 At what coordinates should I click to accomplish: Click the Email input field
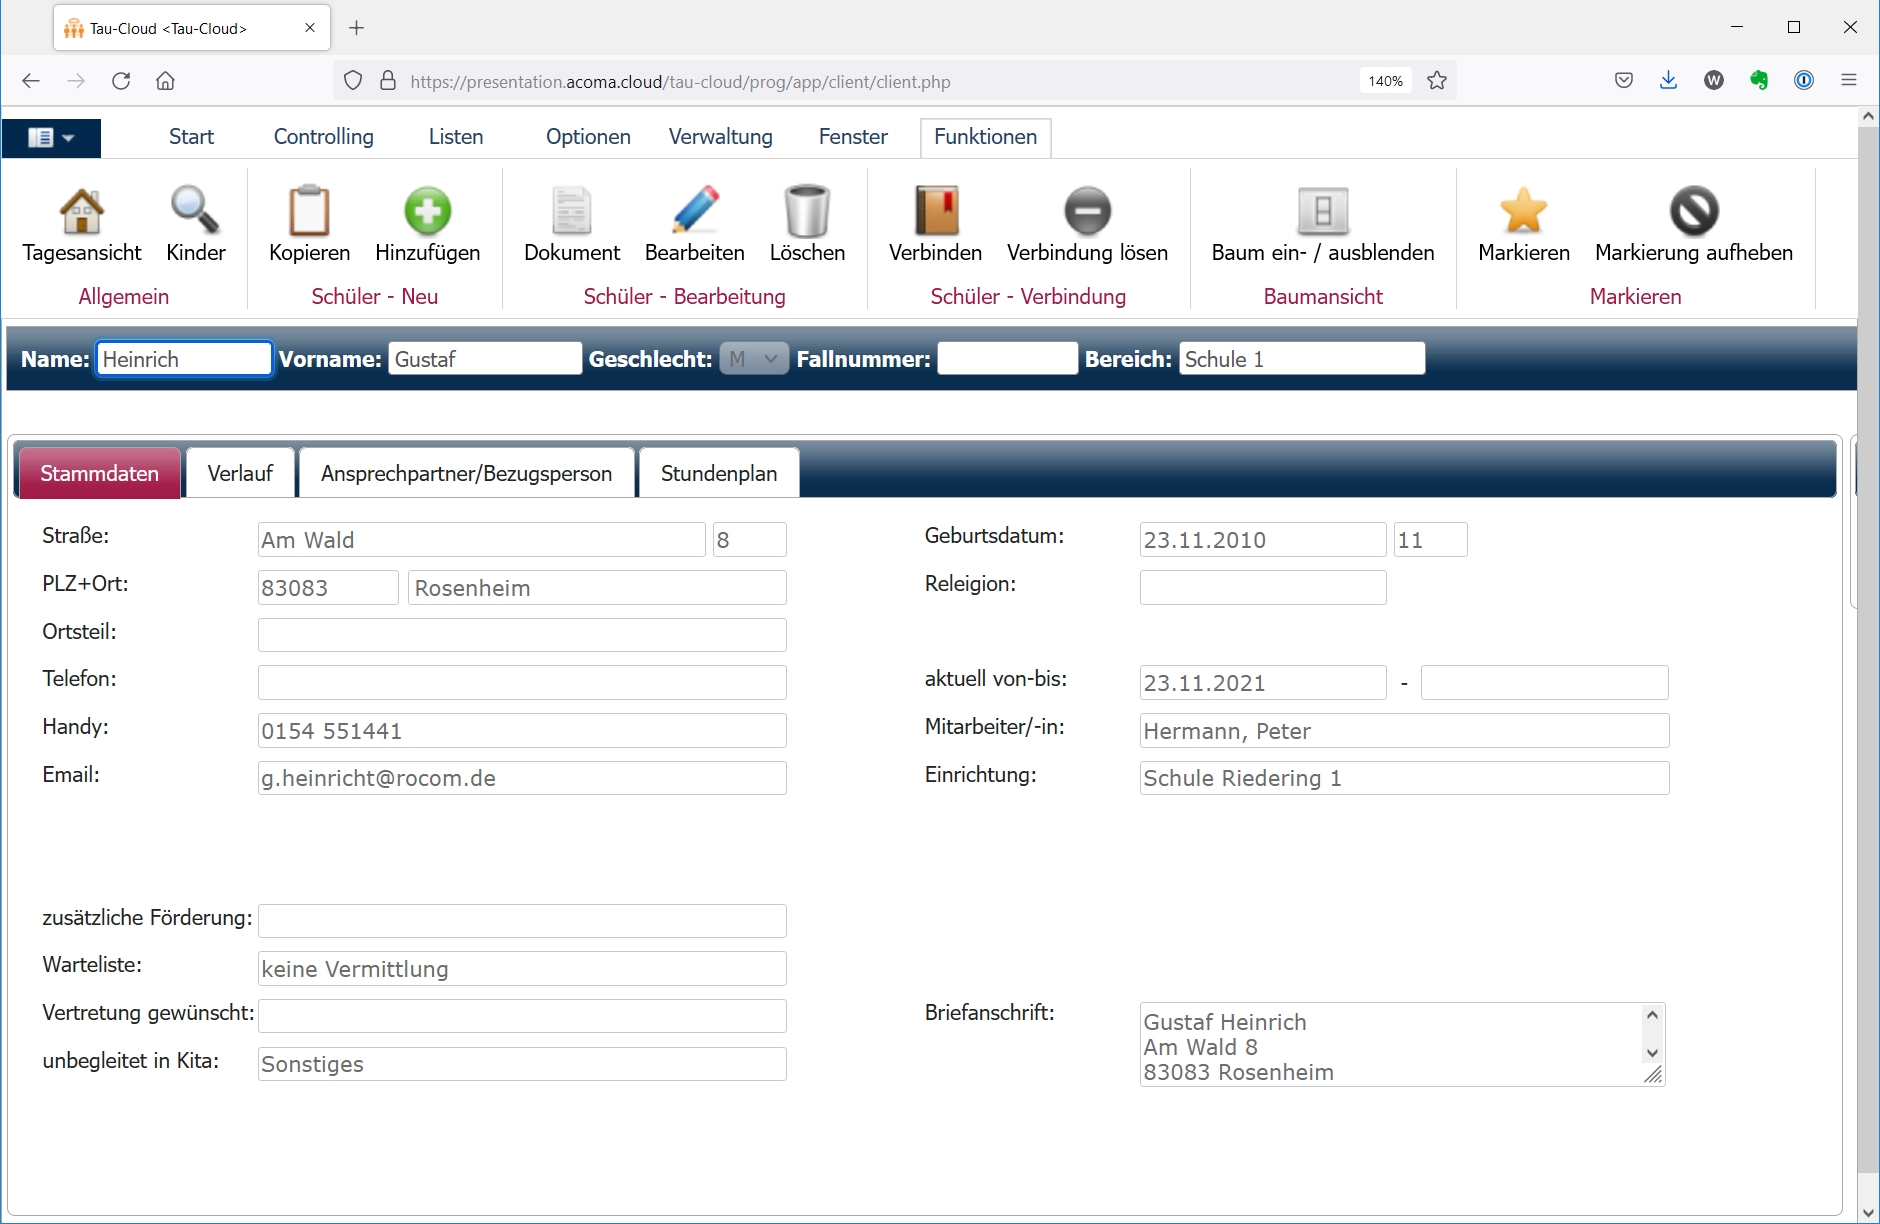point(521,779)
